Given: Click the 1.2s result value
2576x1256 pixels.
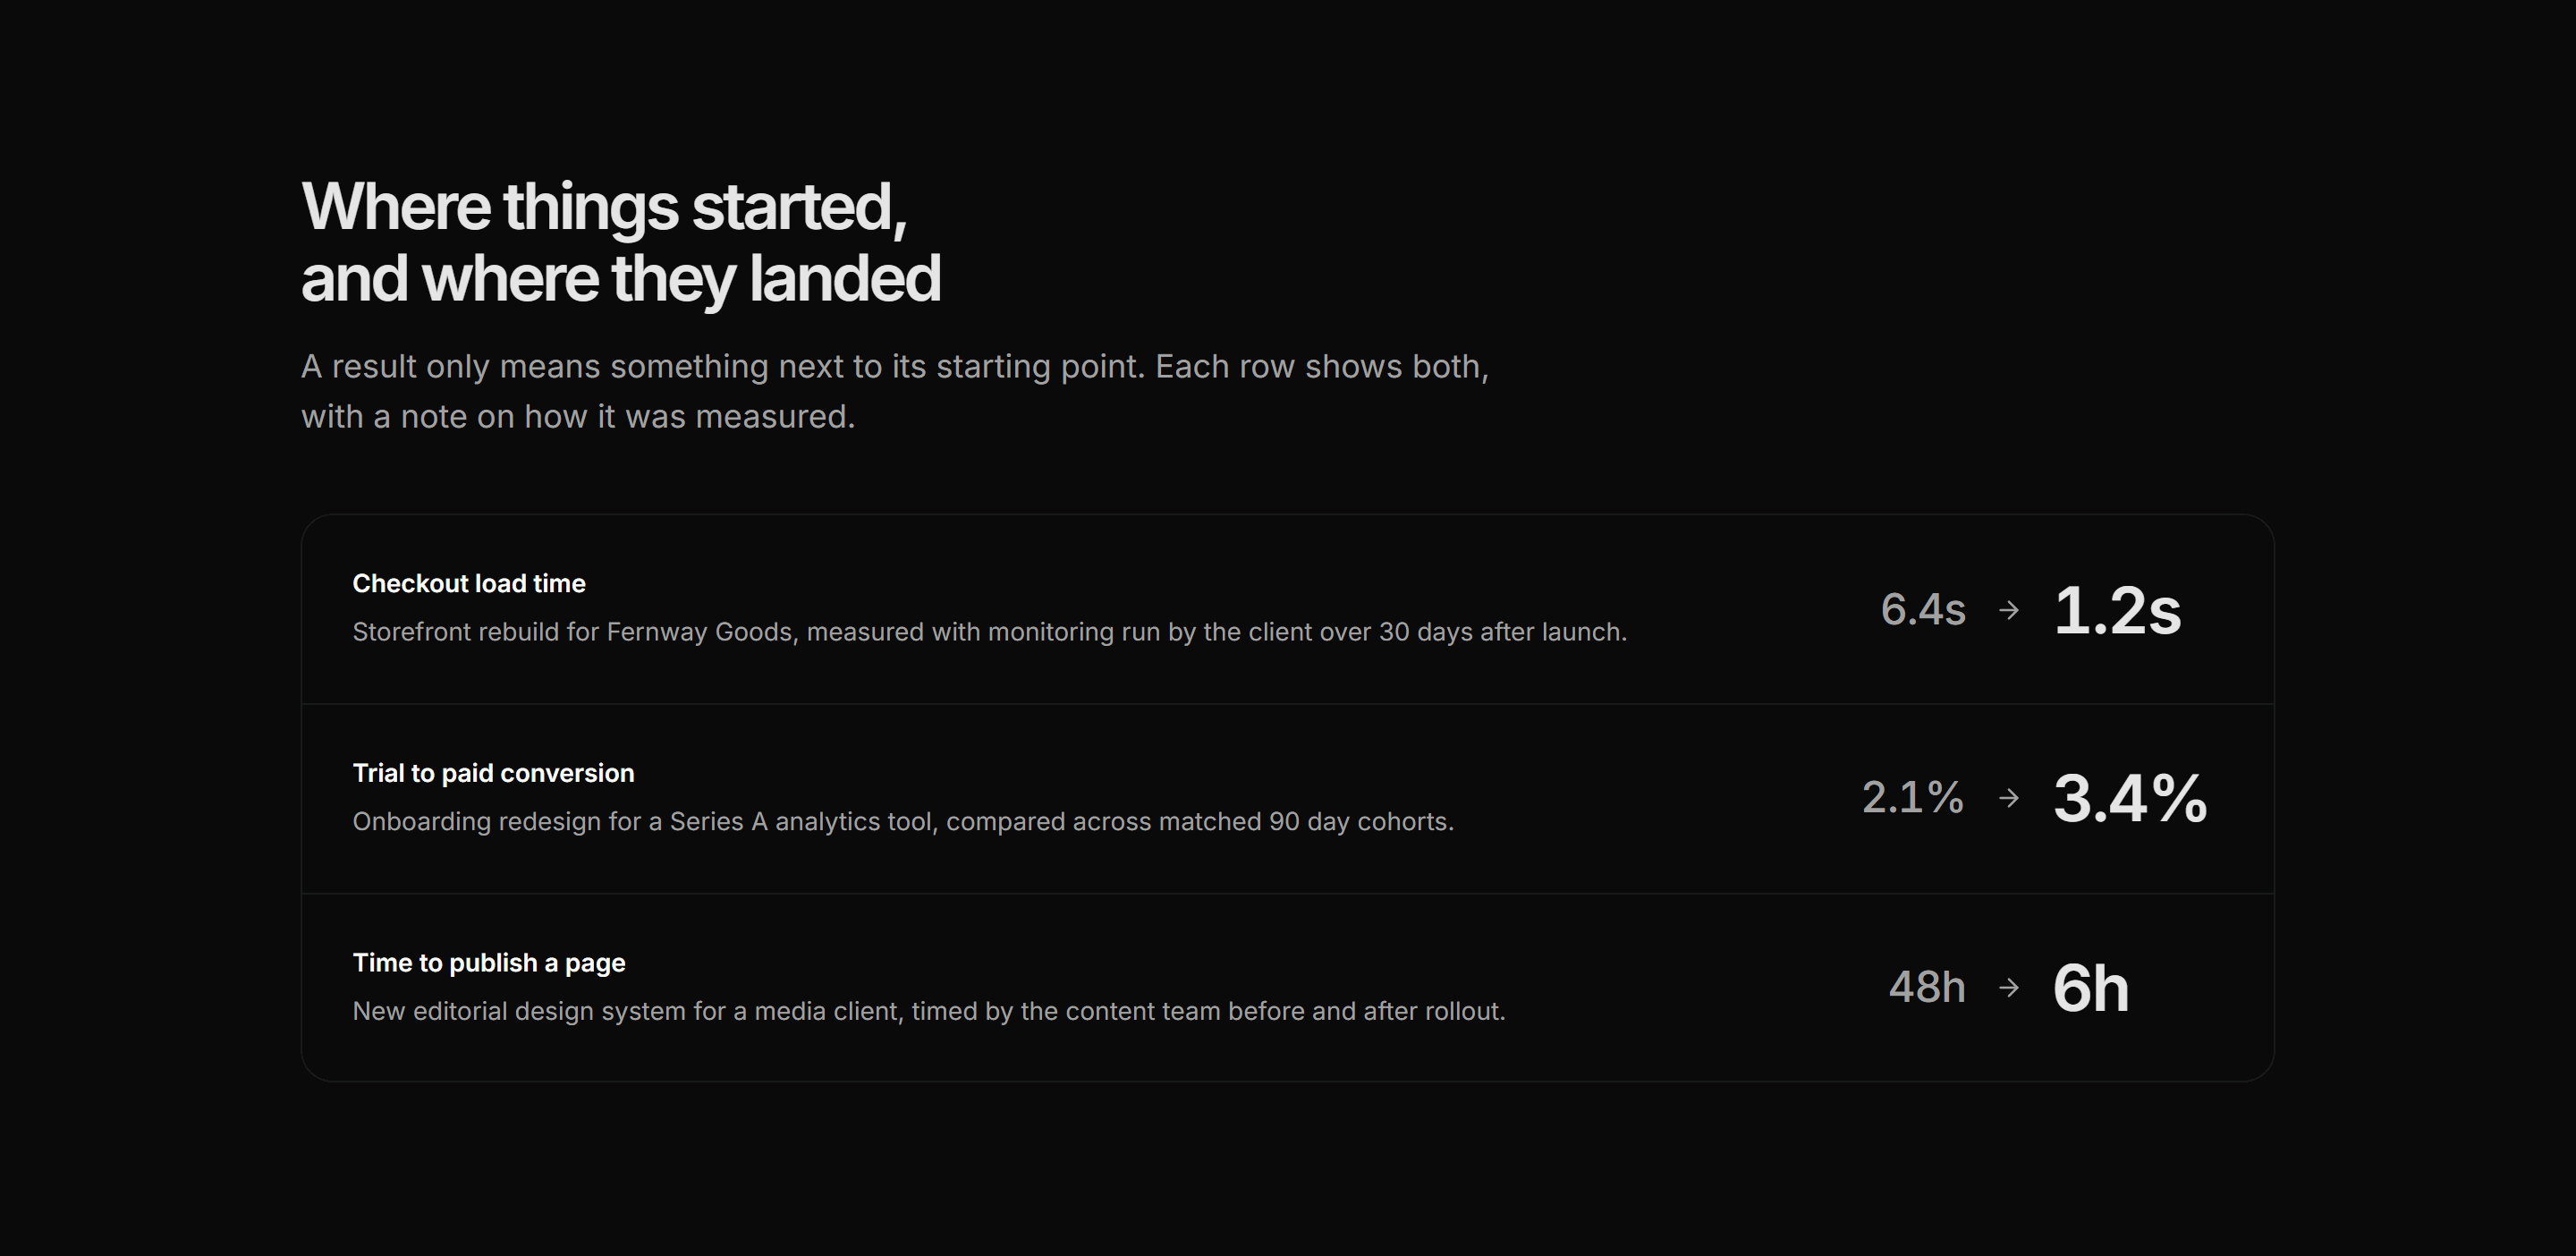Looking at the screenshot, I should (2117, 610).
